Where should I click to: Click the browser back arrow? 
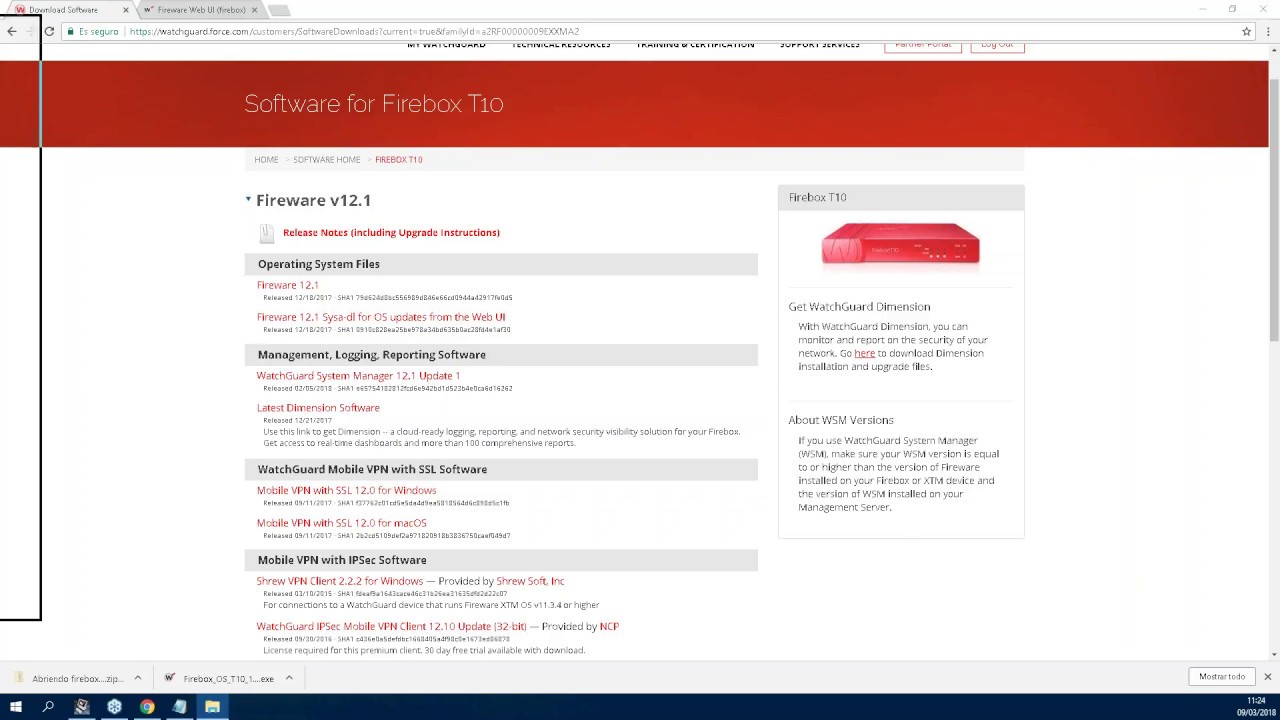(x=12, y=31)
